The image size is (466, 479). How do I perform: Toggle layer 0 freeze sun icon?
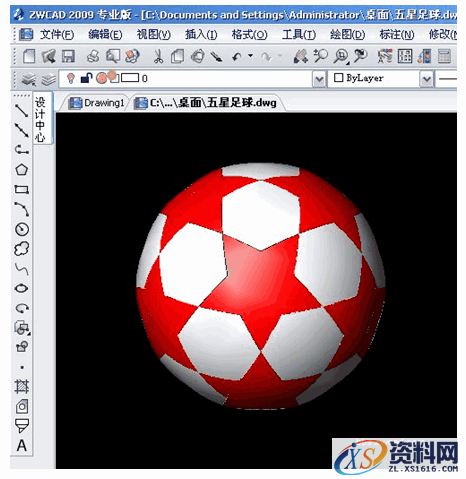(x=101, y=78)
